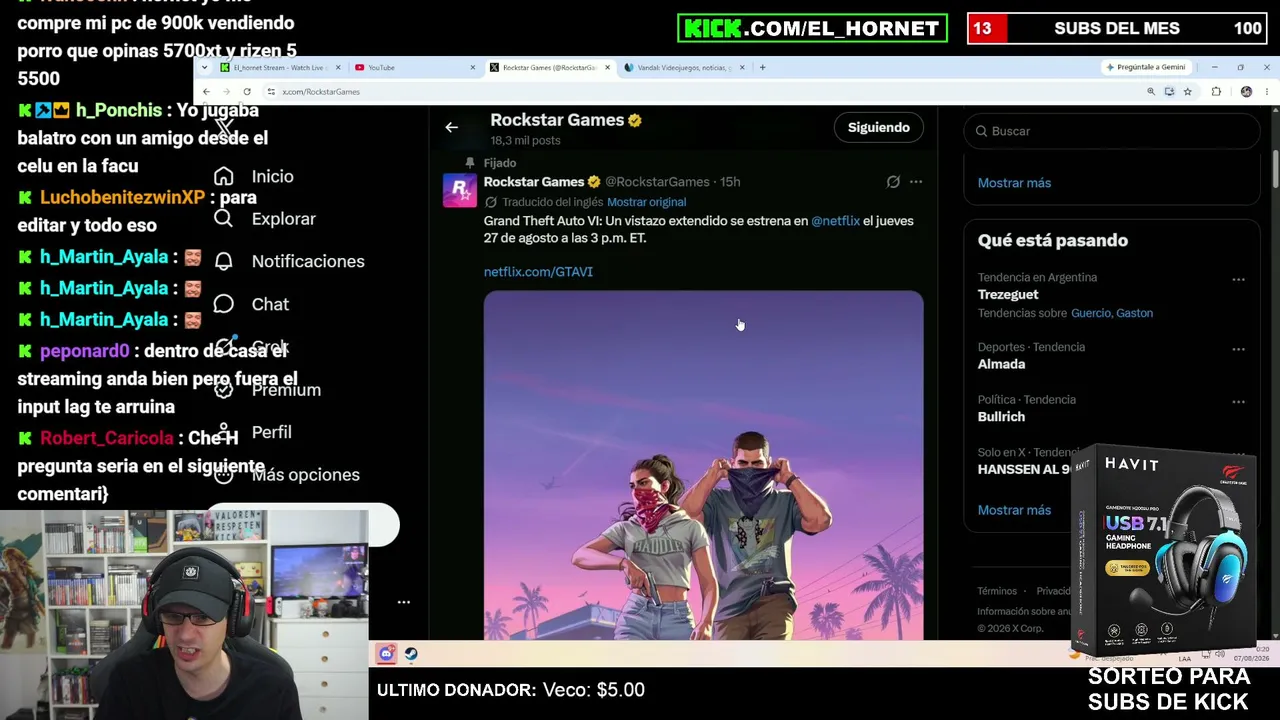
Task: Click Mostrar más above Qué está pasando
Action: (1014, 183)
